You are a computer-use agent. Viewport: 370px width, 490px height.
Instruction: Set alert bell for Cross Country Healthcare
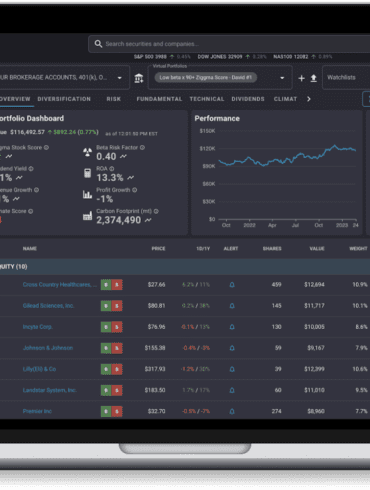tap(232, 285)
